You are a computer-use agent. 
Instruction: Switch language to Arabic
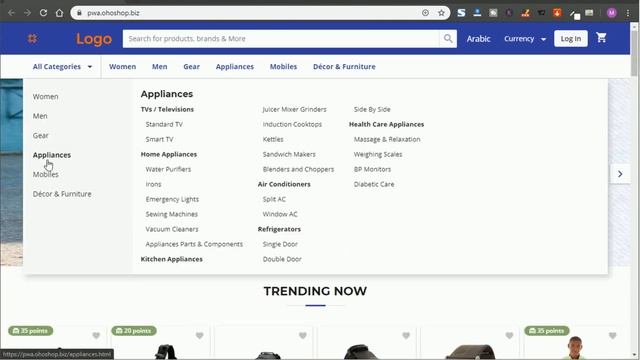coord(478,39)
